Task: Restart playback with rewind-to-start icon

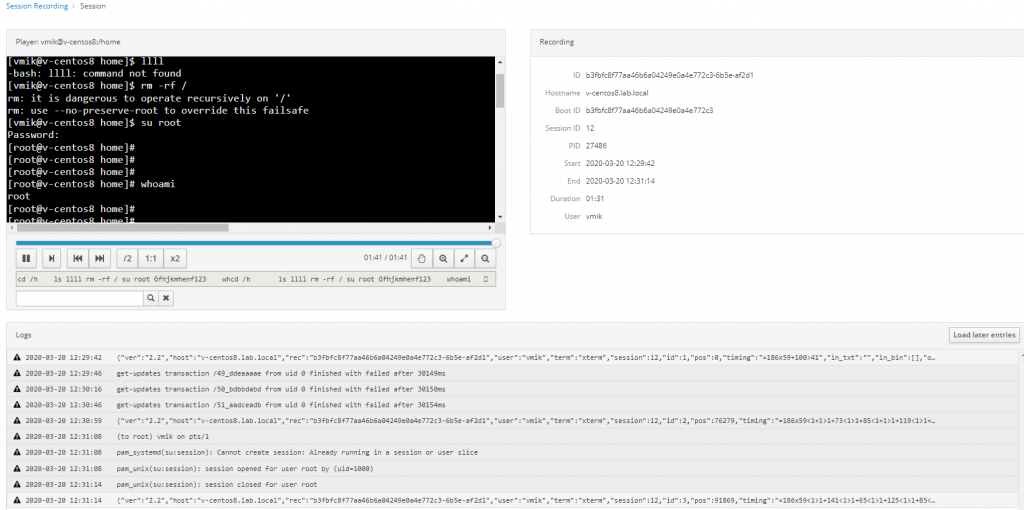Action: (x=78, y=259)
